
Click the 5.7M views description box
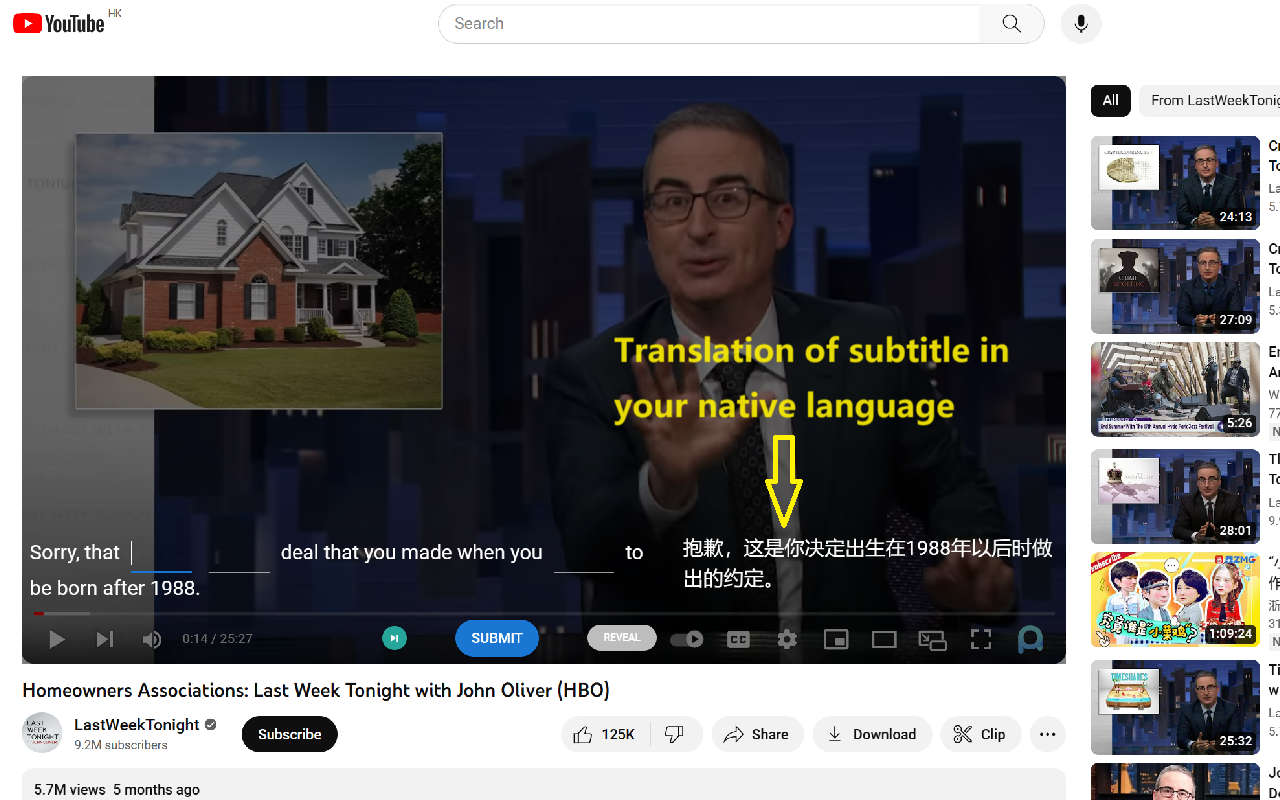point(544,785)
